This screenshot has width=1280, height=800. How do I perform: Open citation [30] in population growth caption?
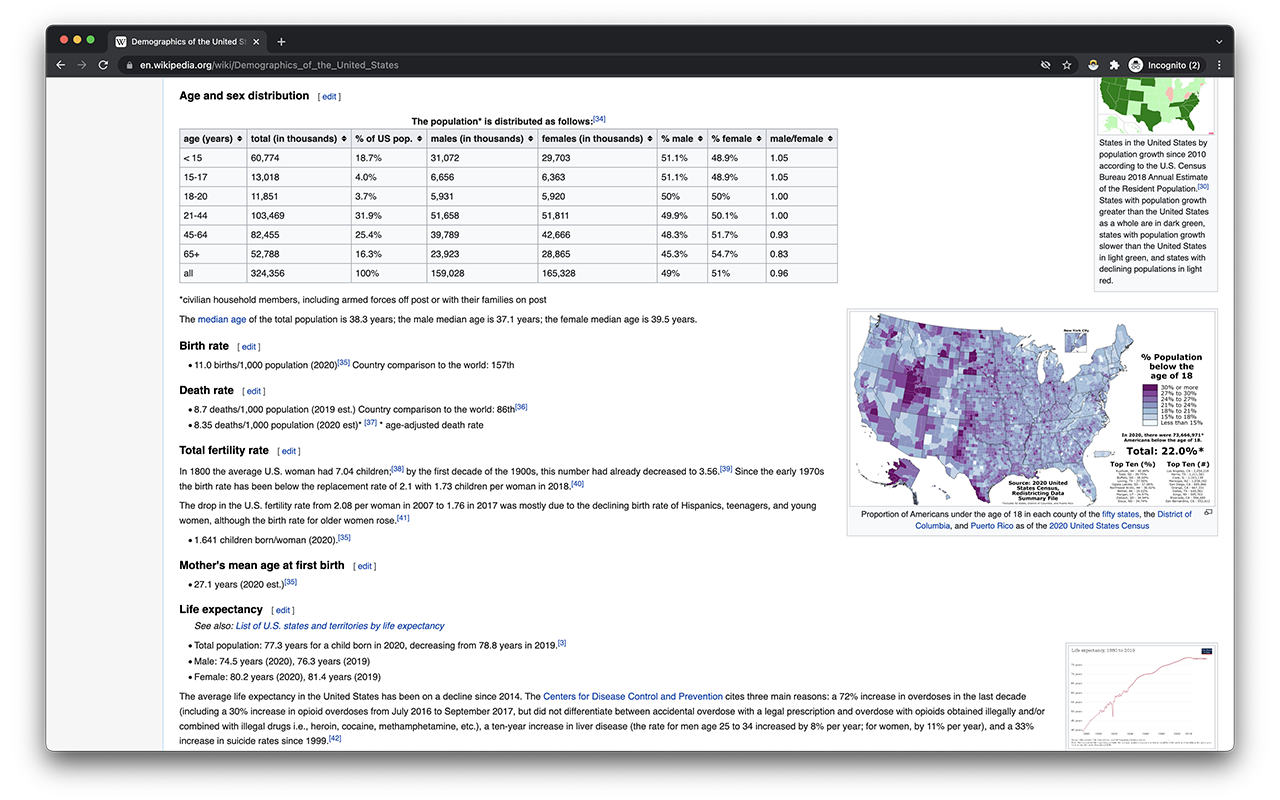pos(1203,186)
